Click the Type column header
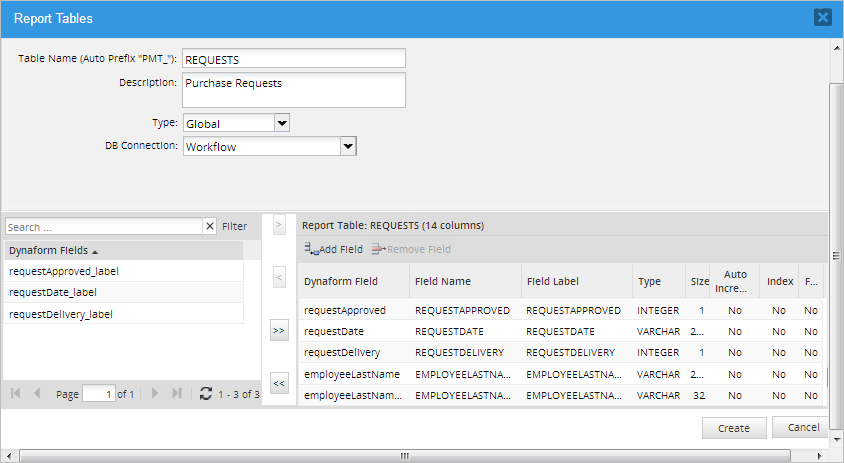The image size is (844, 463). click(x=650, y=282)
